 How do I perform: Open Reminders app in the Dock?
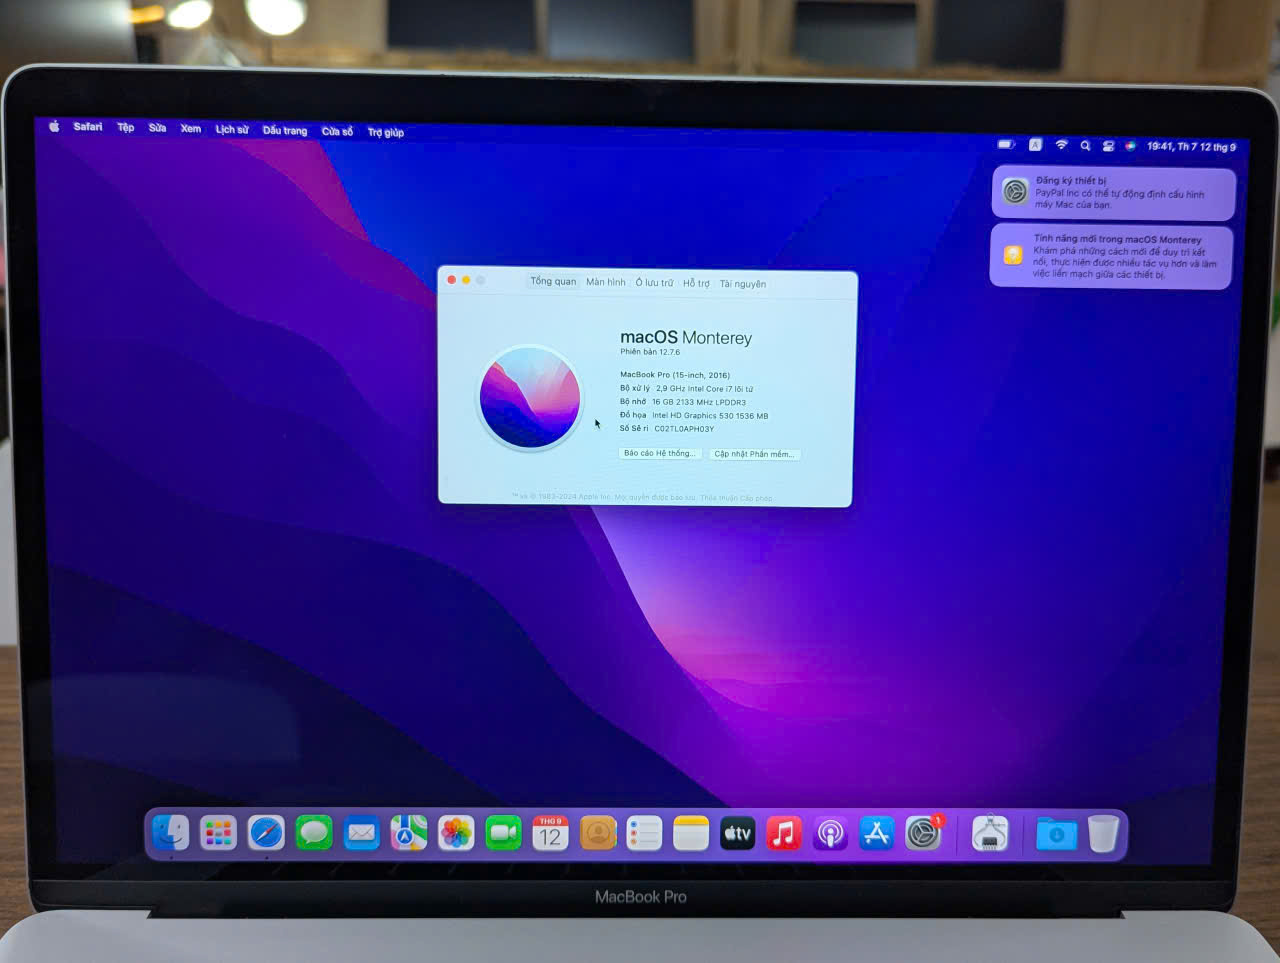pyautogui.click(x=644, y=832)
